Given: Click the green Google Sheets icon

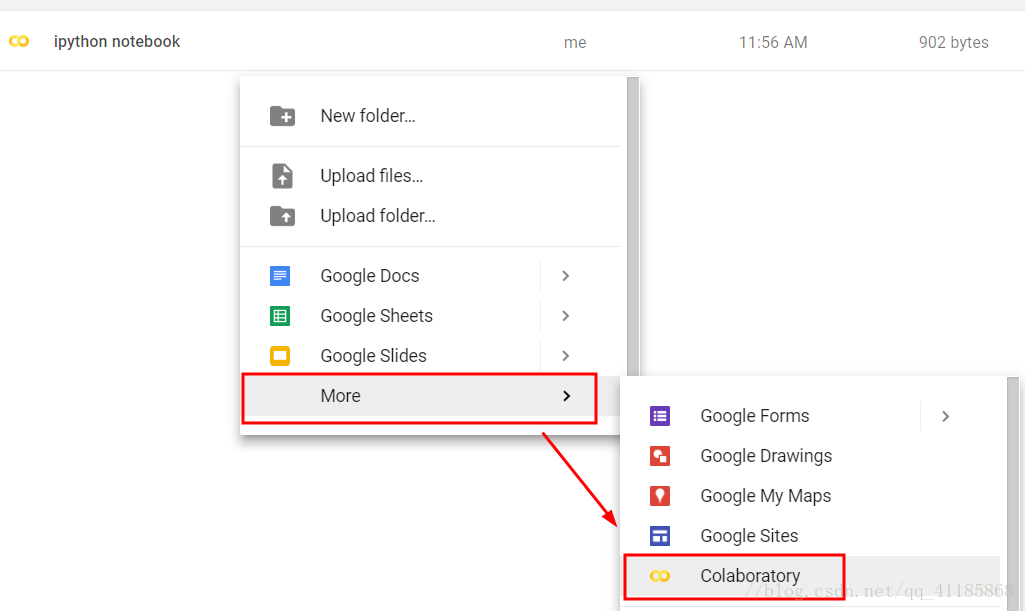Looking at the screenshot, I should coord(280,316).
